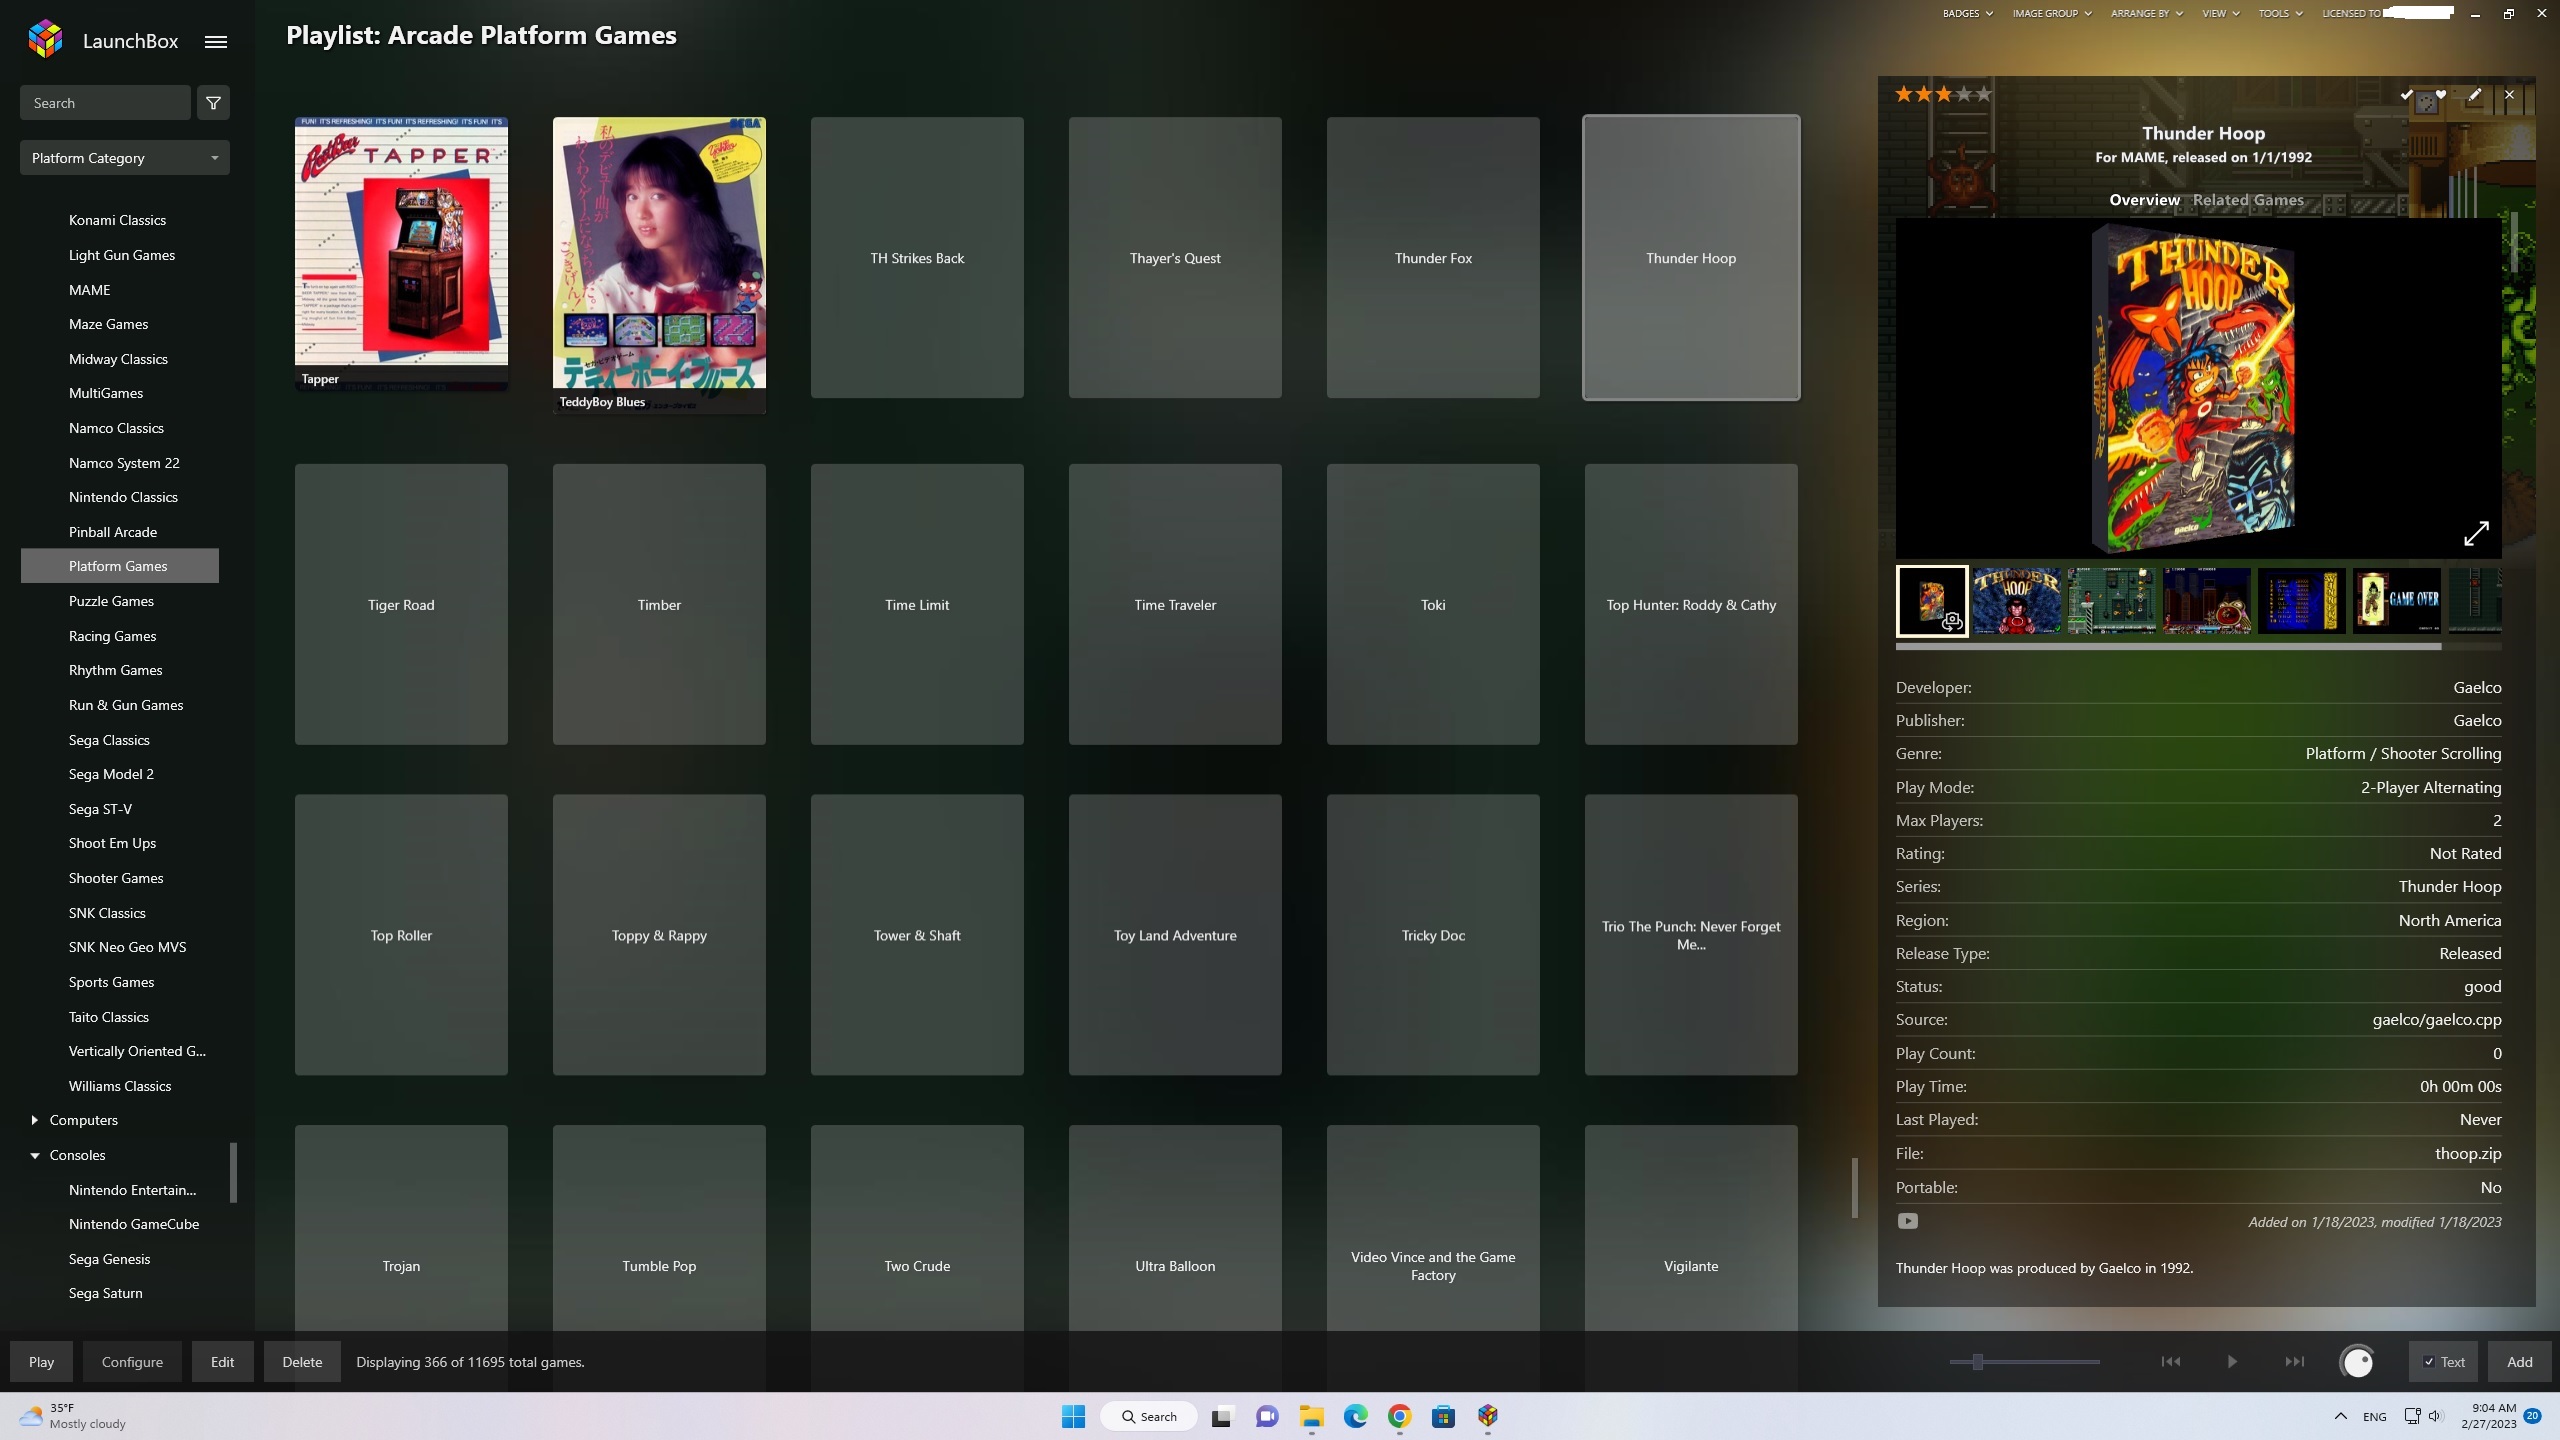
Task: View the Thunder Hoop title screen thumbnail
Action: (x=2017, y=601)
